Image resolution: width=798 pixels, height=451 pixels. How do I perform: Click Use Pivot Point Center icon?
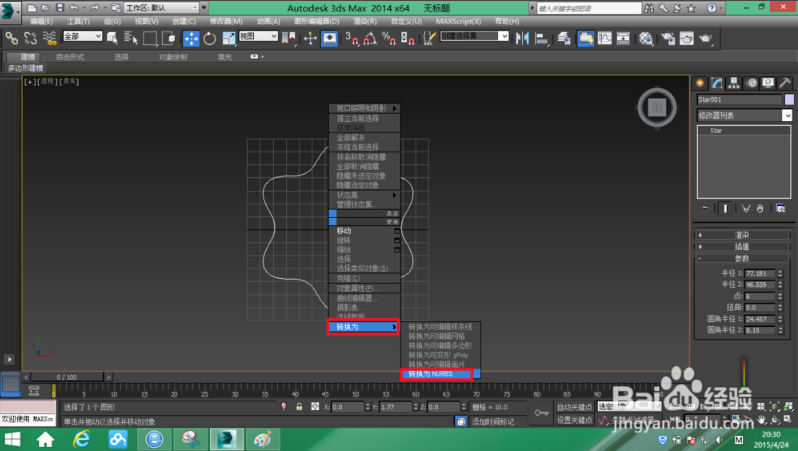point(289,38)
